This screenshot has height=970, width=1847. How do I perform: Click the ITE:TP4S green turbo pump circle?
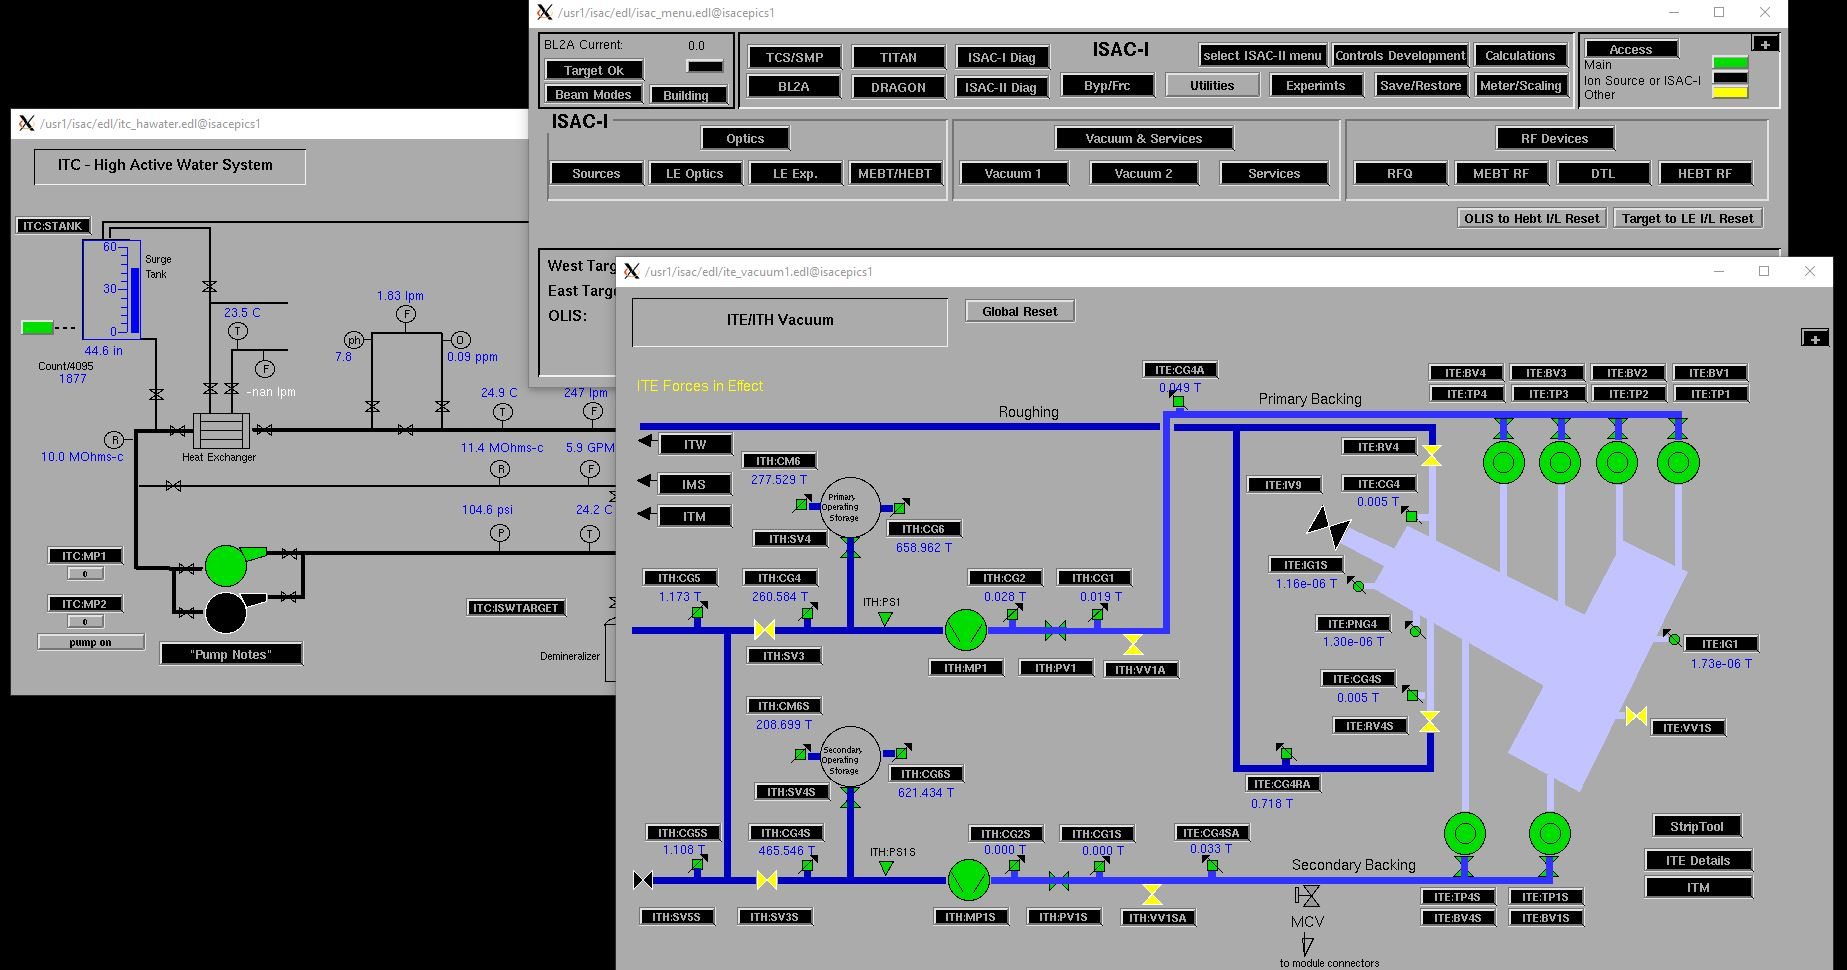1465,833
